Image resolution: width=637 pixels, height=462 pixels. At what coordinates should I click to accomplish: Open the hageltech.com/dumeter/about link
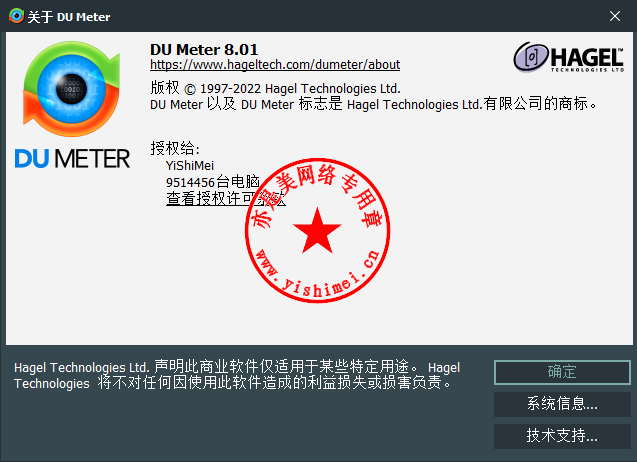[x=275, y=65]
